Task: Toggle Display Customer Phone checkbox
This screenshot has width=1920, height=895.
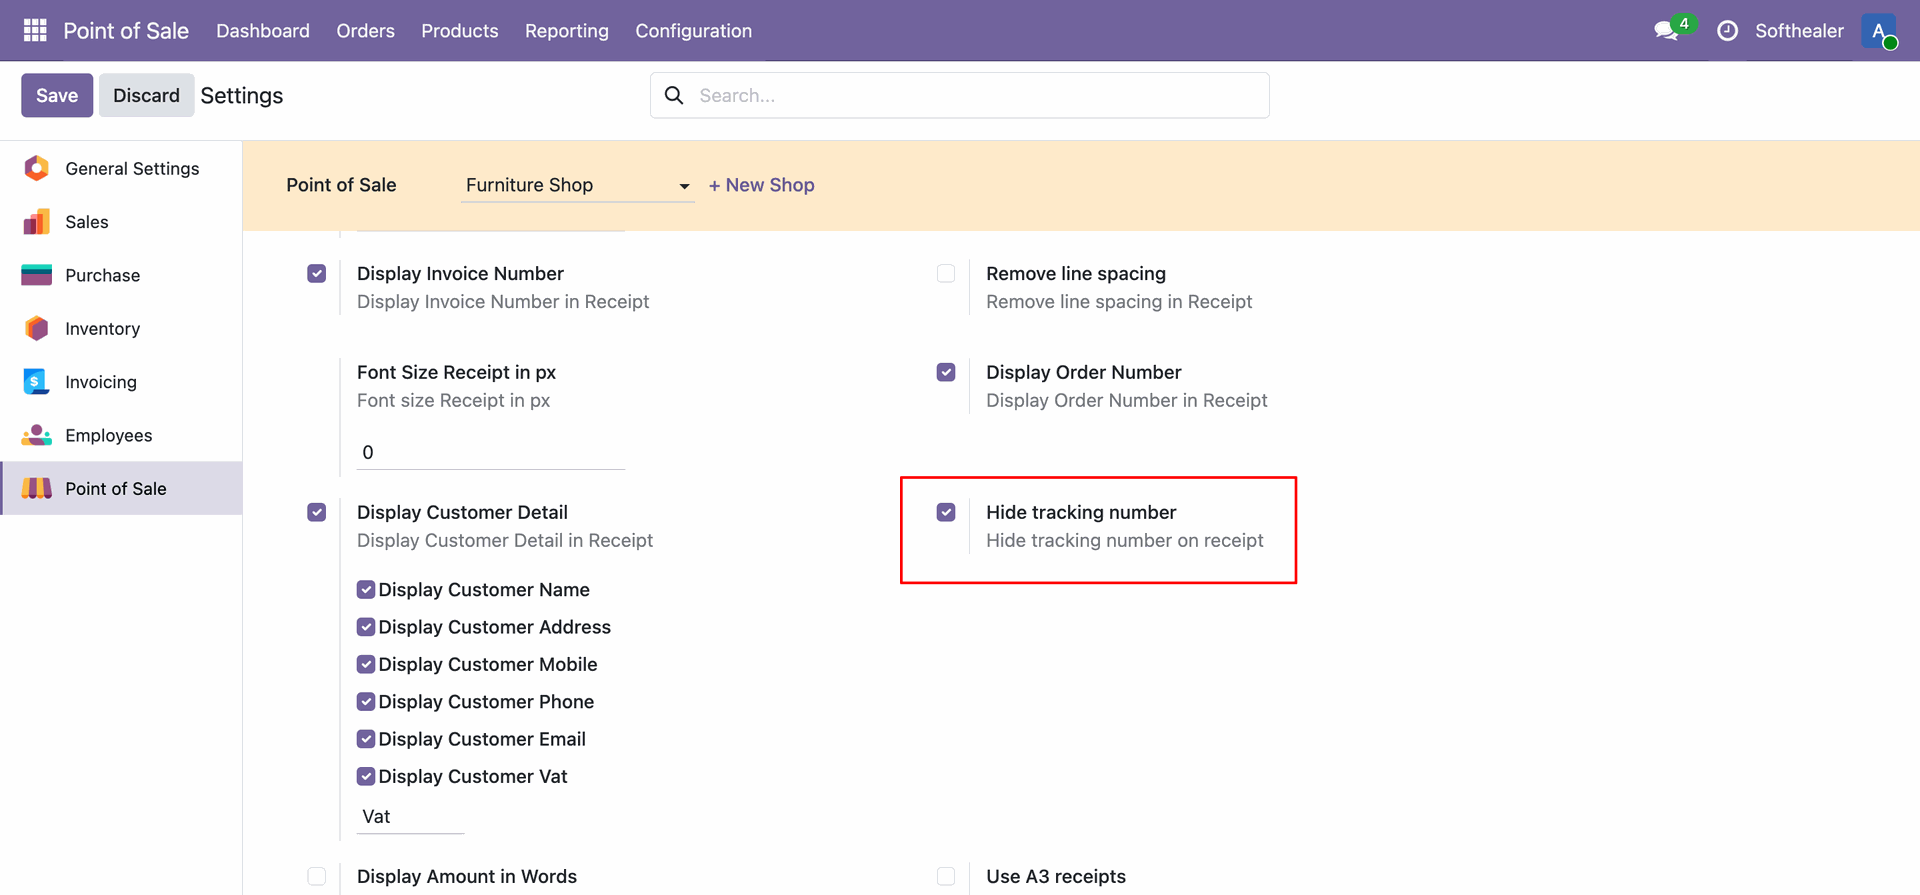Action: pos(366,702)
